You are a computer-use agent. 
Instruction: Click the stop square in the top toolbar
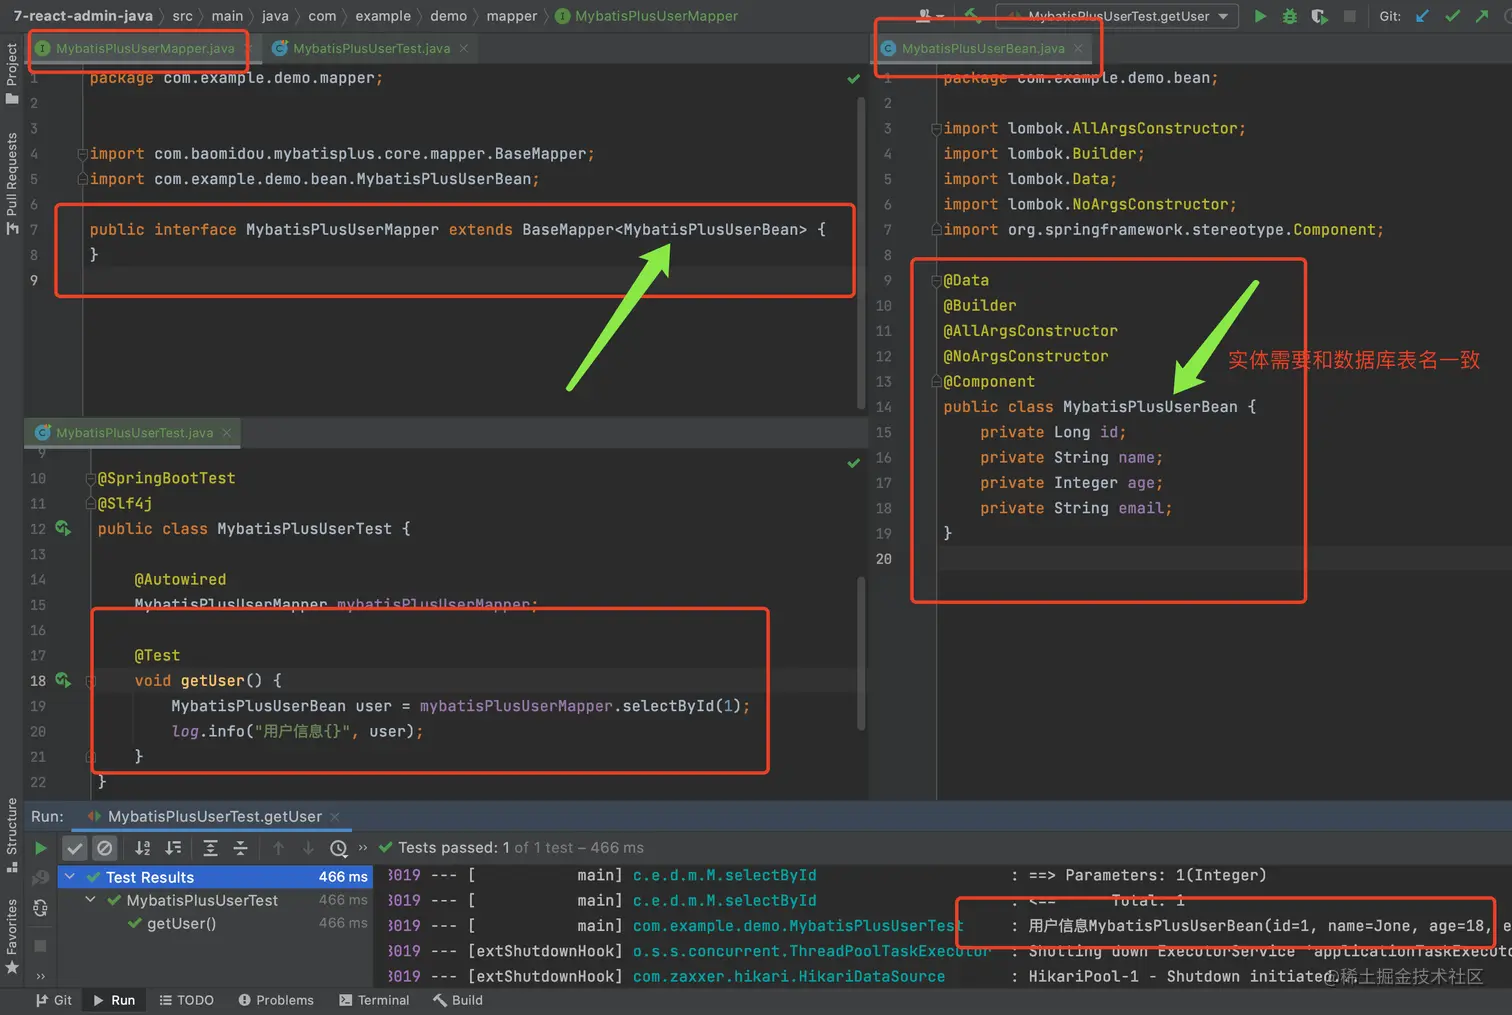(x=1349, y=16)
